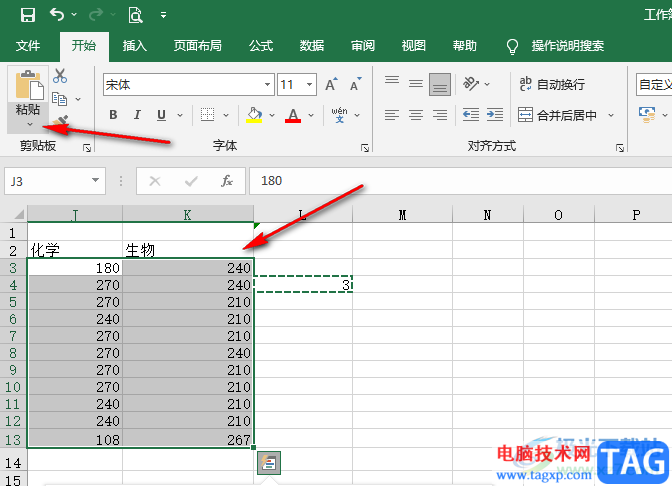Open font color dropdown arrow
This screenshot has height=486, width=672.
point(311,115)
